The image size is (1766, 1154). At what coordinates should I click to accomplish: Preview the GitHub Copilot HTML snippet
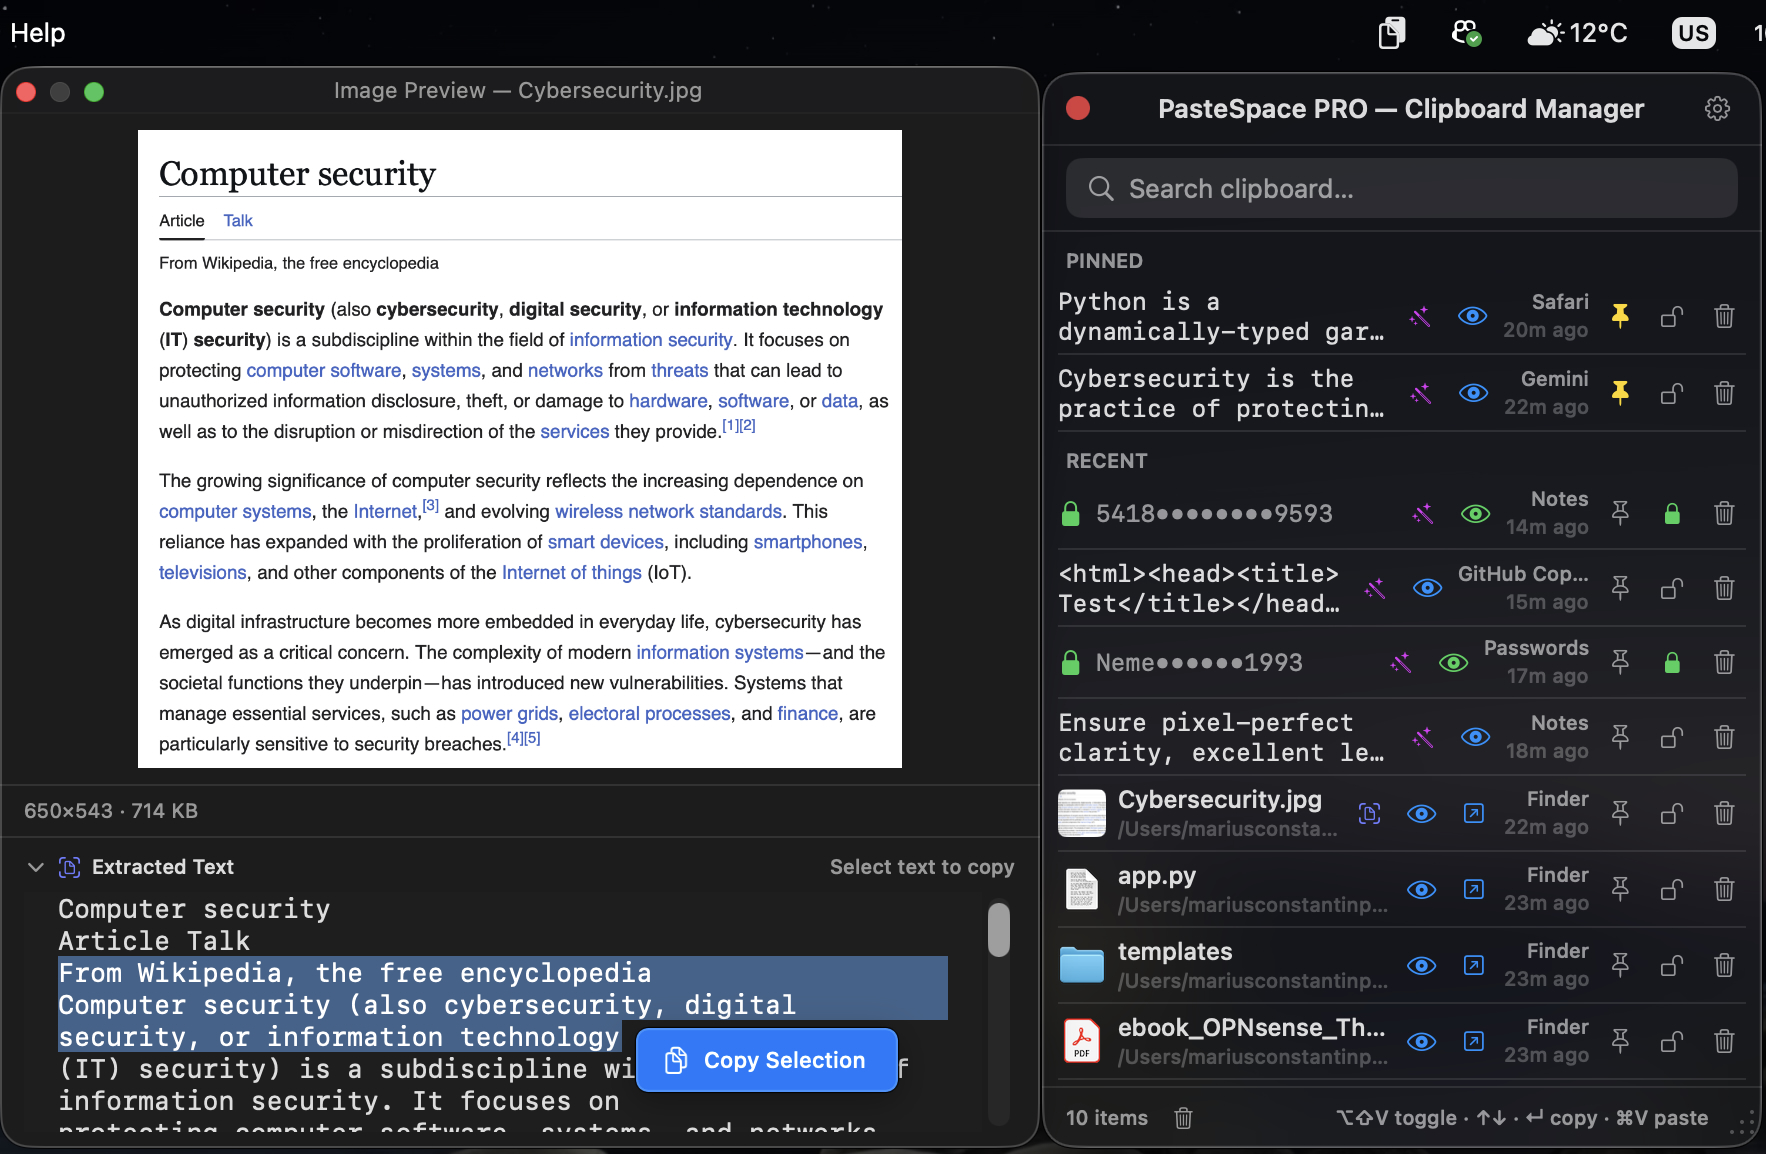click(1427, 588)
